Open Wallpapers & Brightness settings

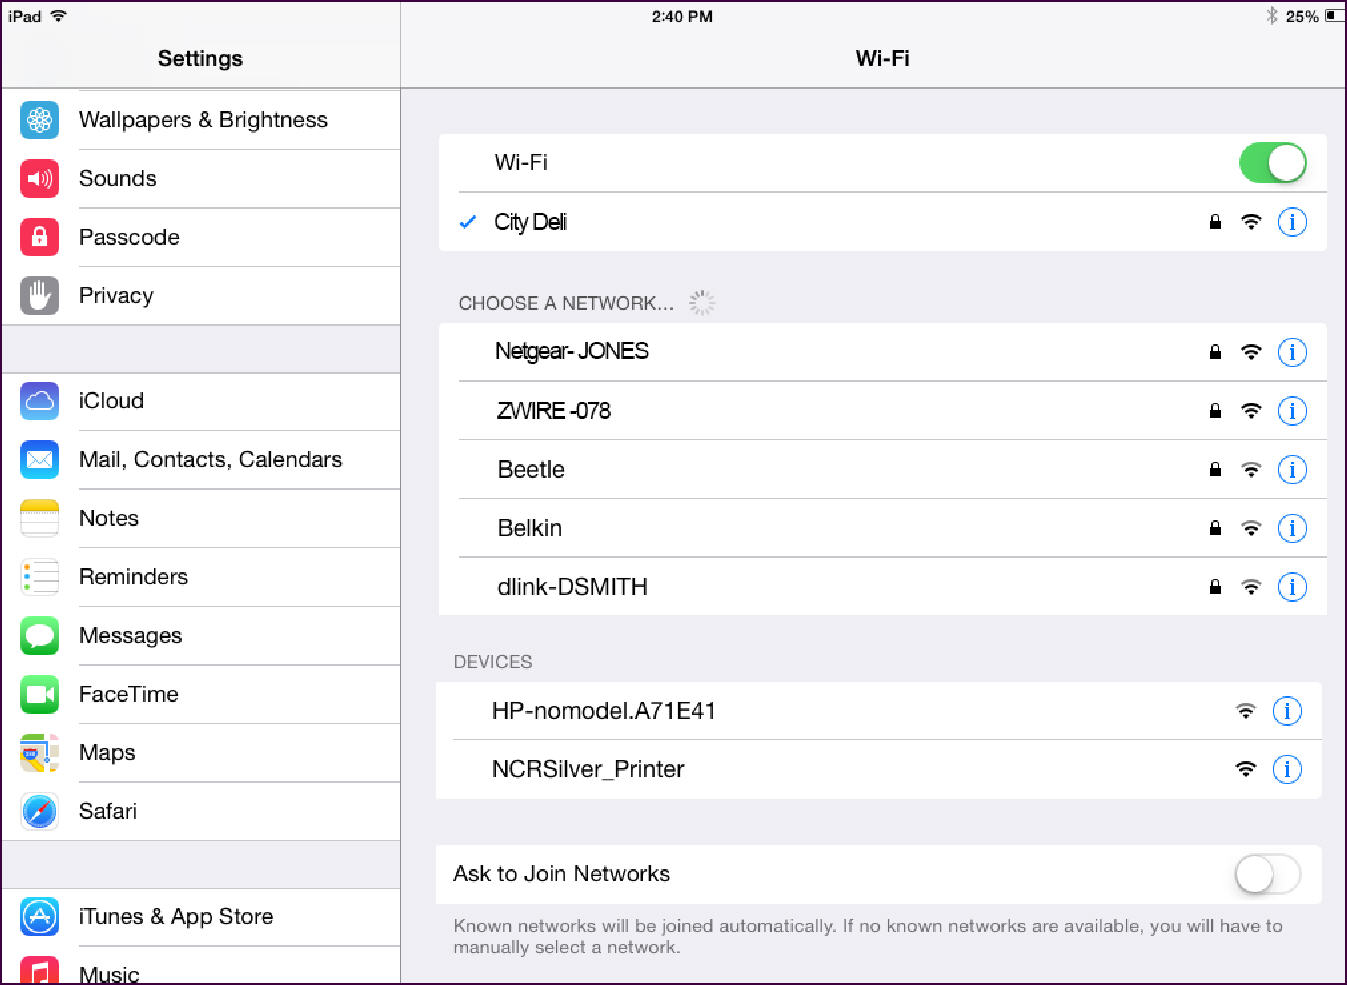coord(201,120)
